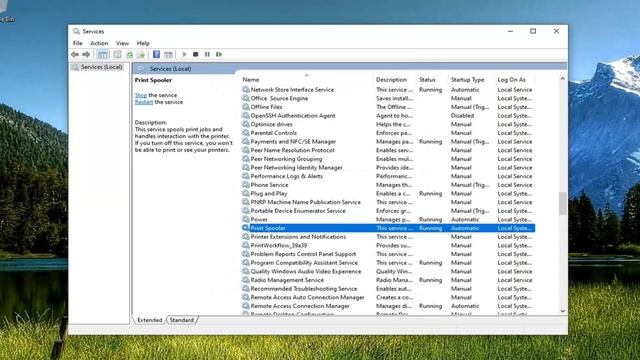Screen dimensions: 640x360
Task: Sort by the Status column header
Action: coord(432,80)
